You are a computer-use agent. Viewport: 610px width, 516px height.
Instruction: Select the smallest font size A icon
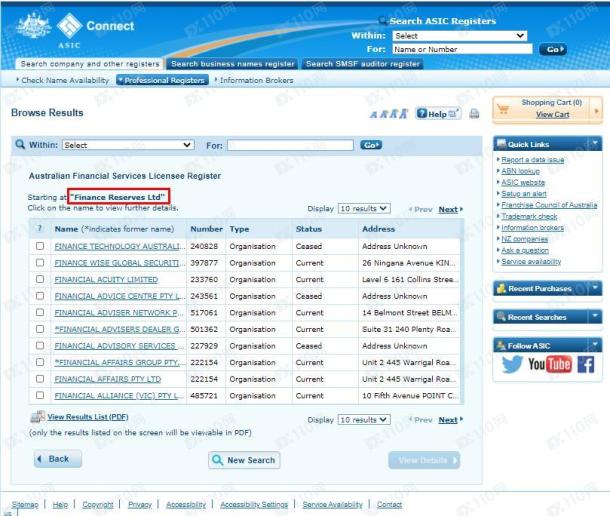(x=373, y=115)
